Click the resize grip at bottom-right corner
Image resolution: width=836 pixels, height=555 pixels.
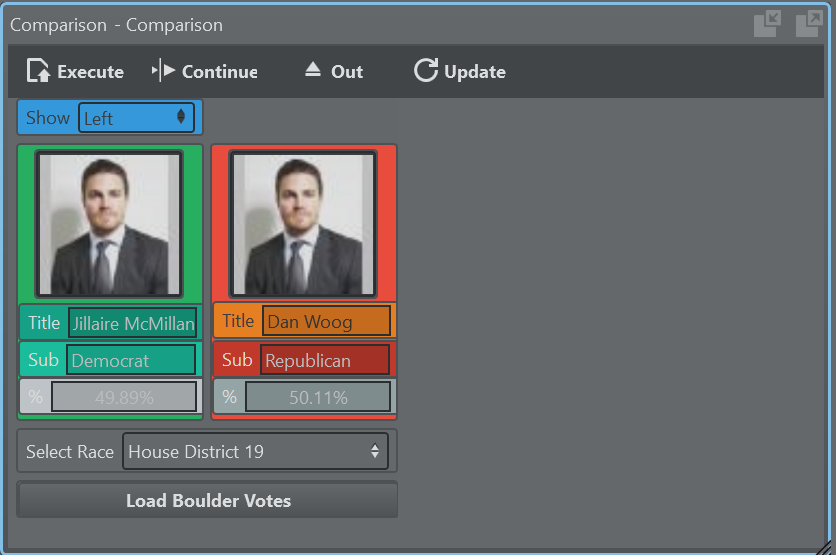[822, 545]
